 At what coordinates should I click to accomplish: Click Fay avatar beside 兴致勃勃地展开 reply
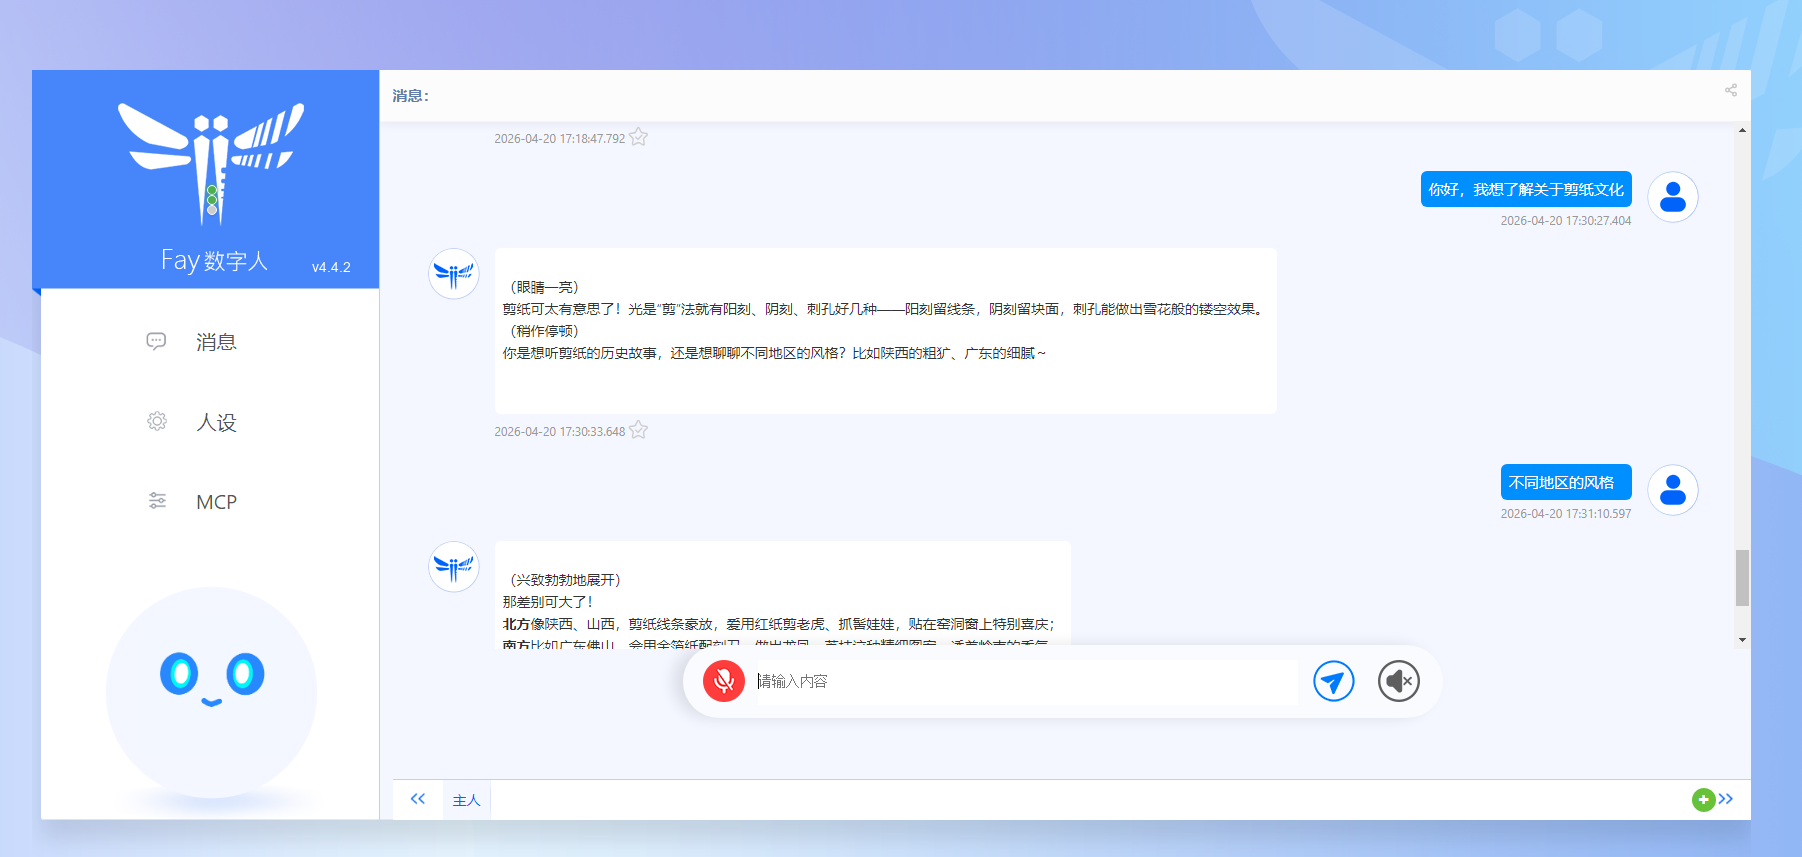pos(454,566)
